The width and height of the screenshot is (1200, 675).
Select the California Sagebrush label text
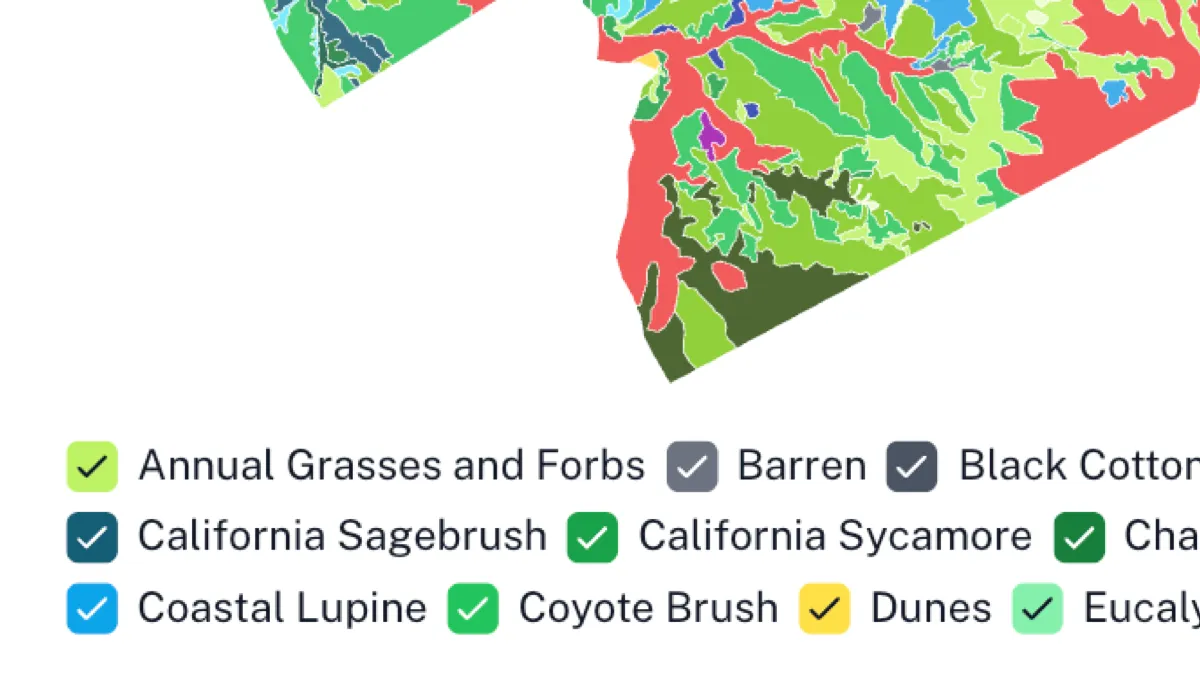342,537
